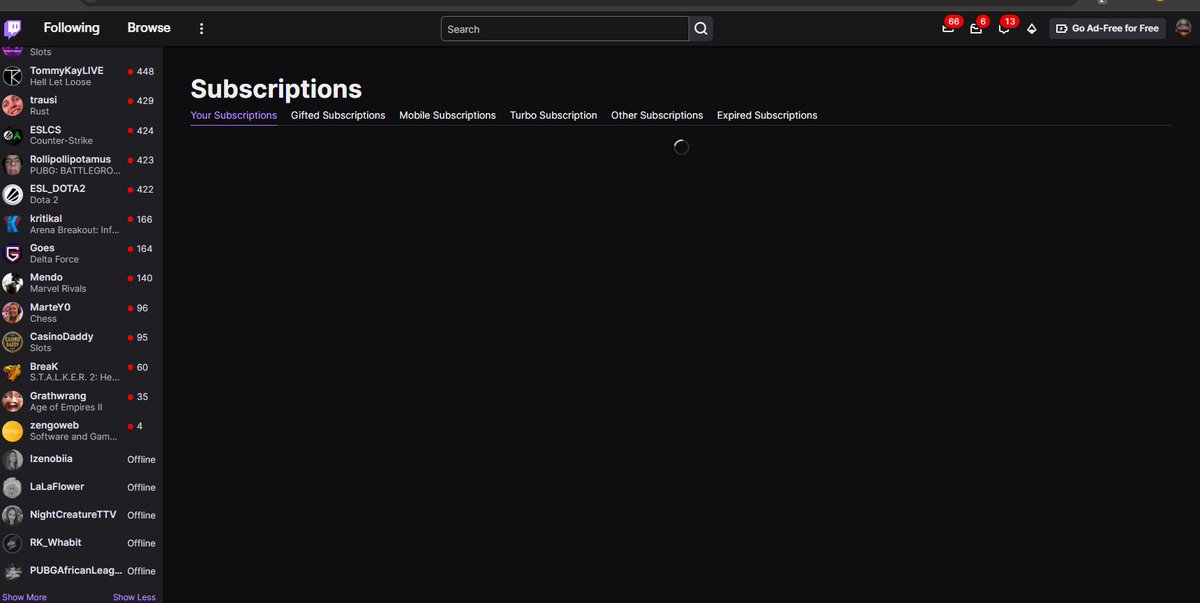Select Goes channel name
Screen dimensions: 1200x603
click(x=42, y=248)
